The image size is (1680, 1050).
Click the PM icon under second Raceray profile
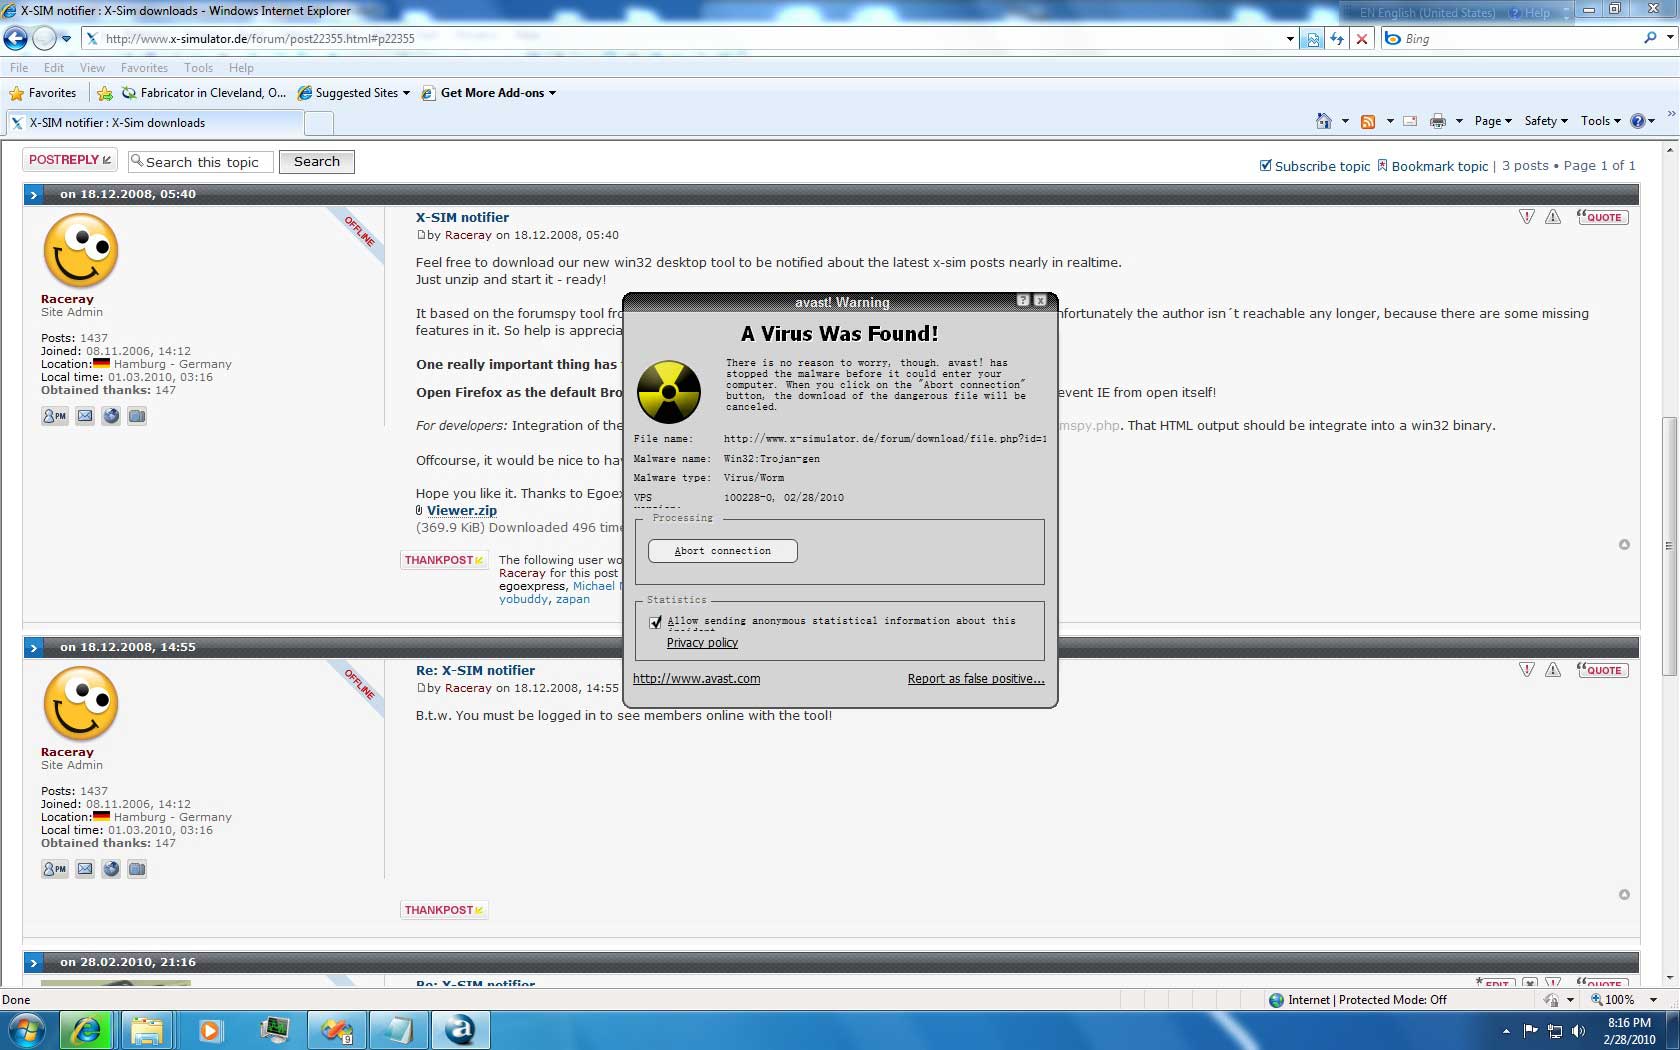pos(55,869)
